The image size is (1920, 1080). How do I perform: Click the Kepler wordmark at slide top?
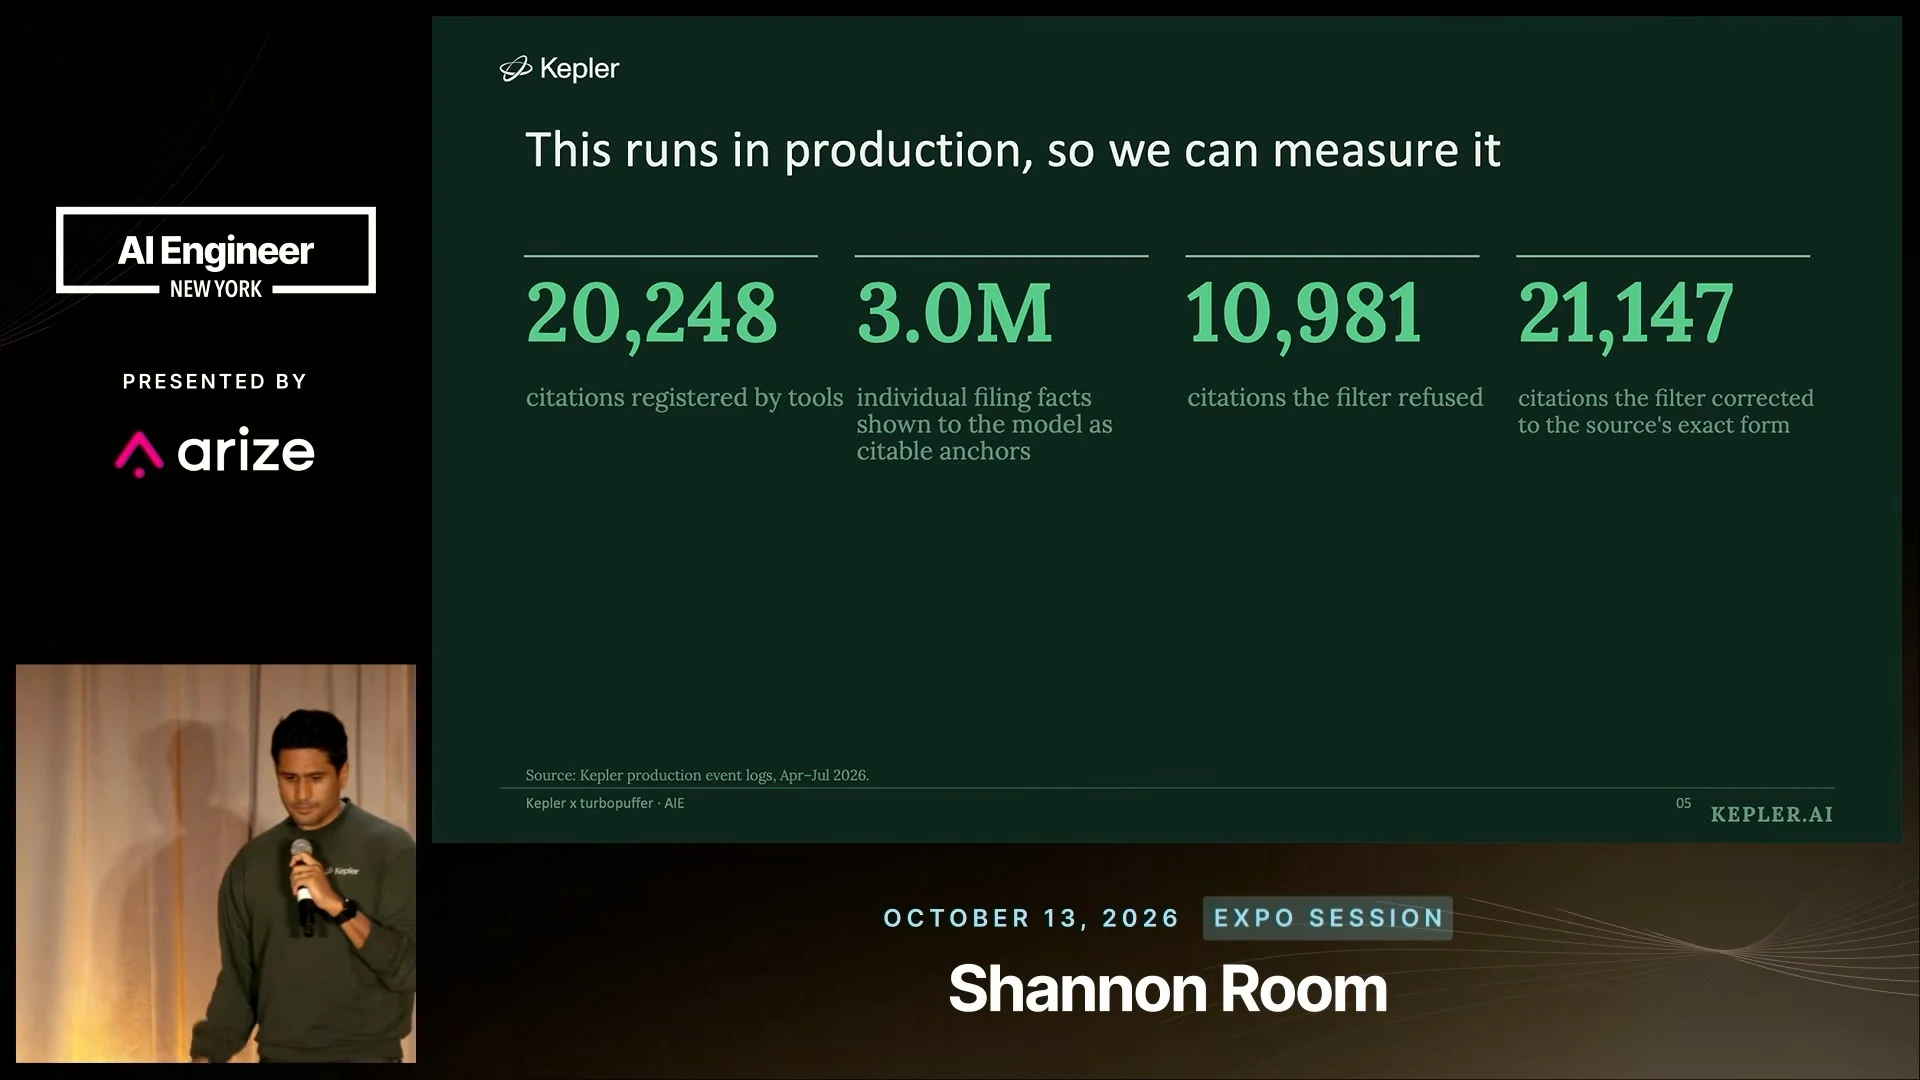point(579,69)
